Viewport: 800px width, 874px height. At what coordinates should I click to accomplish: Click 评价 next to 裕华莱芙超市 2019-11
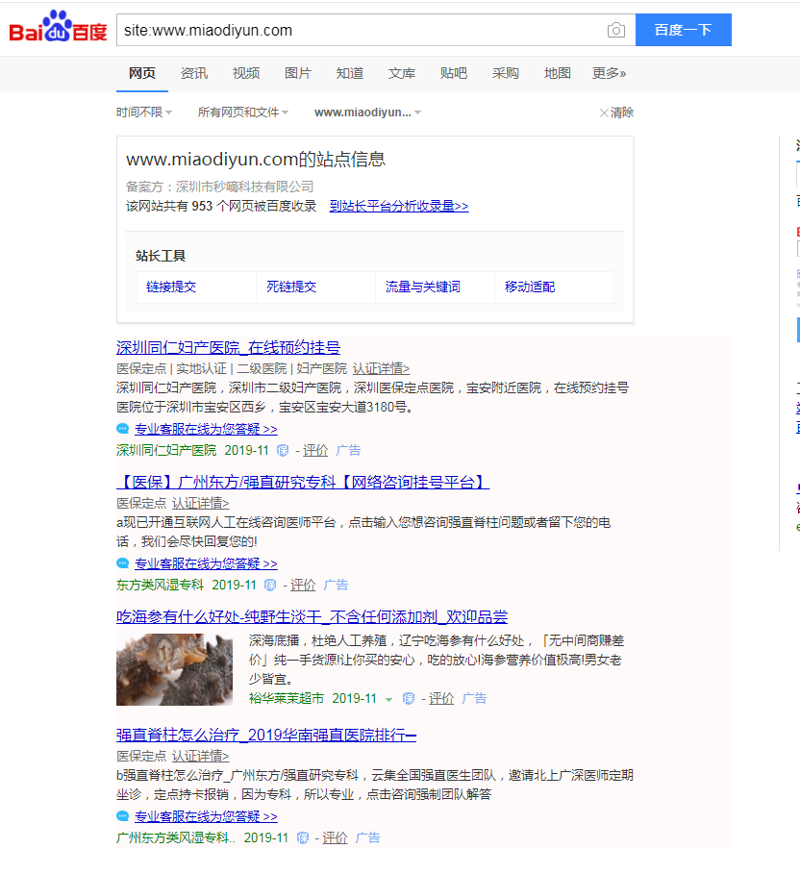(x=441, y=698)
